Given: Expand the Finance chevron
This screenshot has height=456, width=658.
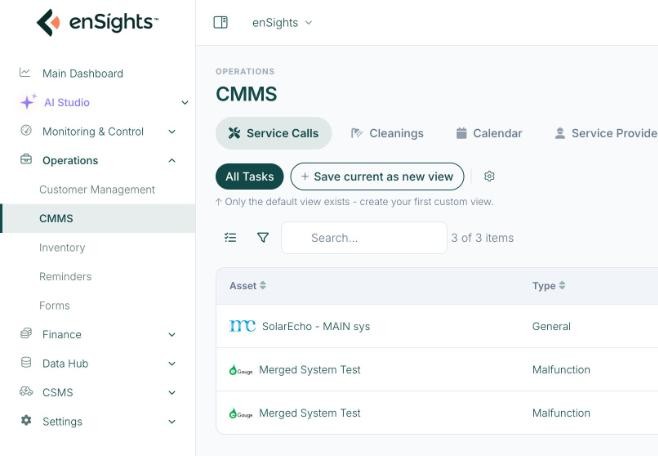Looking at the screenshot, I should [x=172, y=335].
